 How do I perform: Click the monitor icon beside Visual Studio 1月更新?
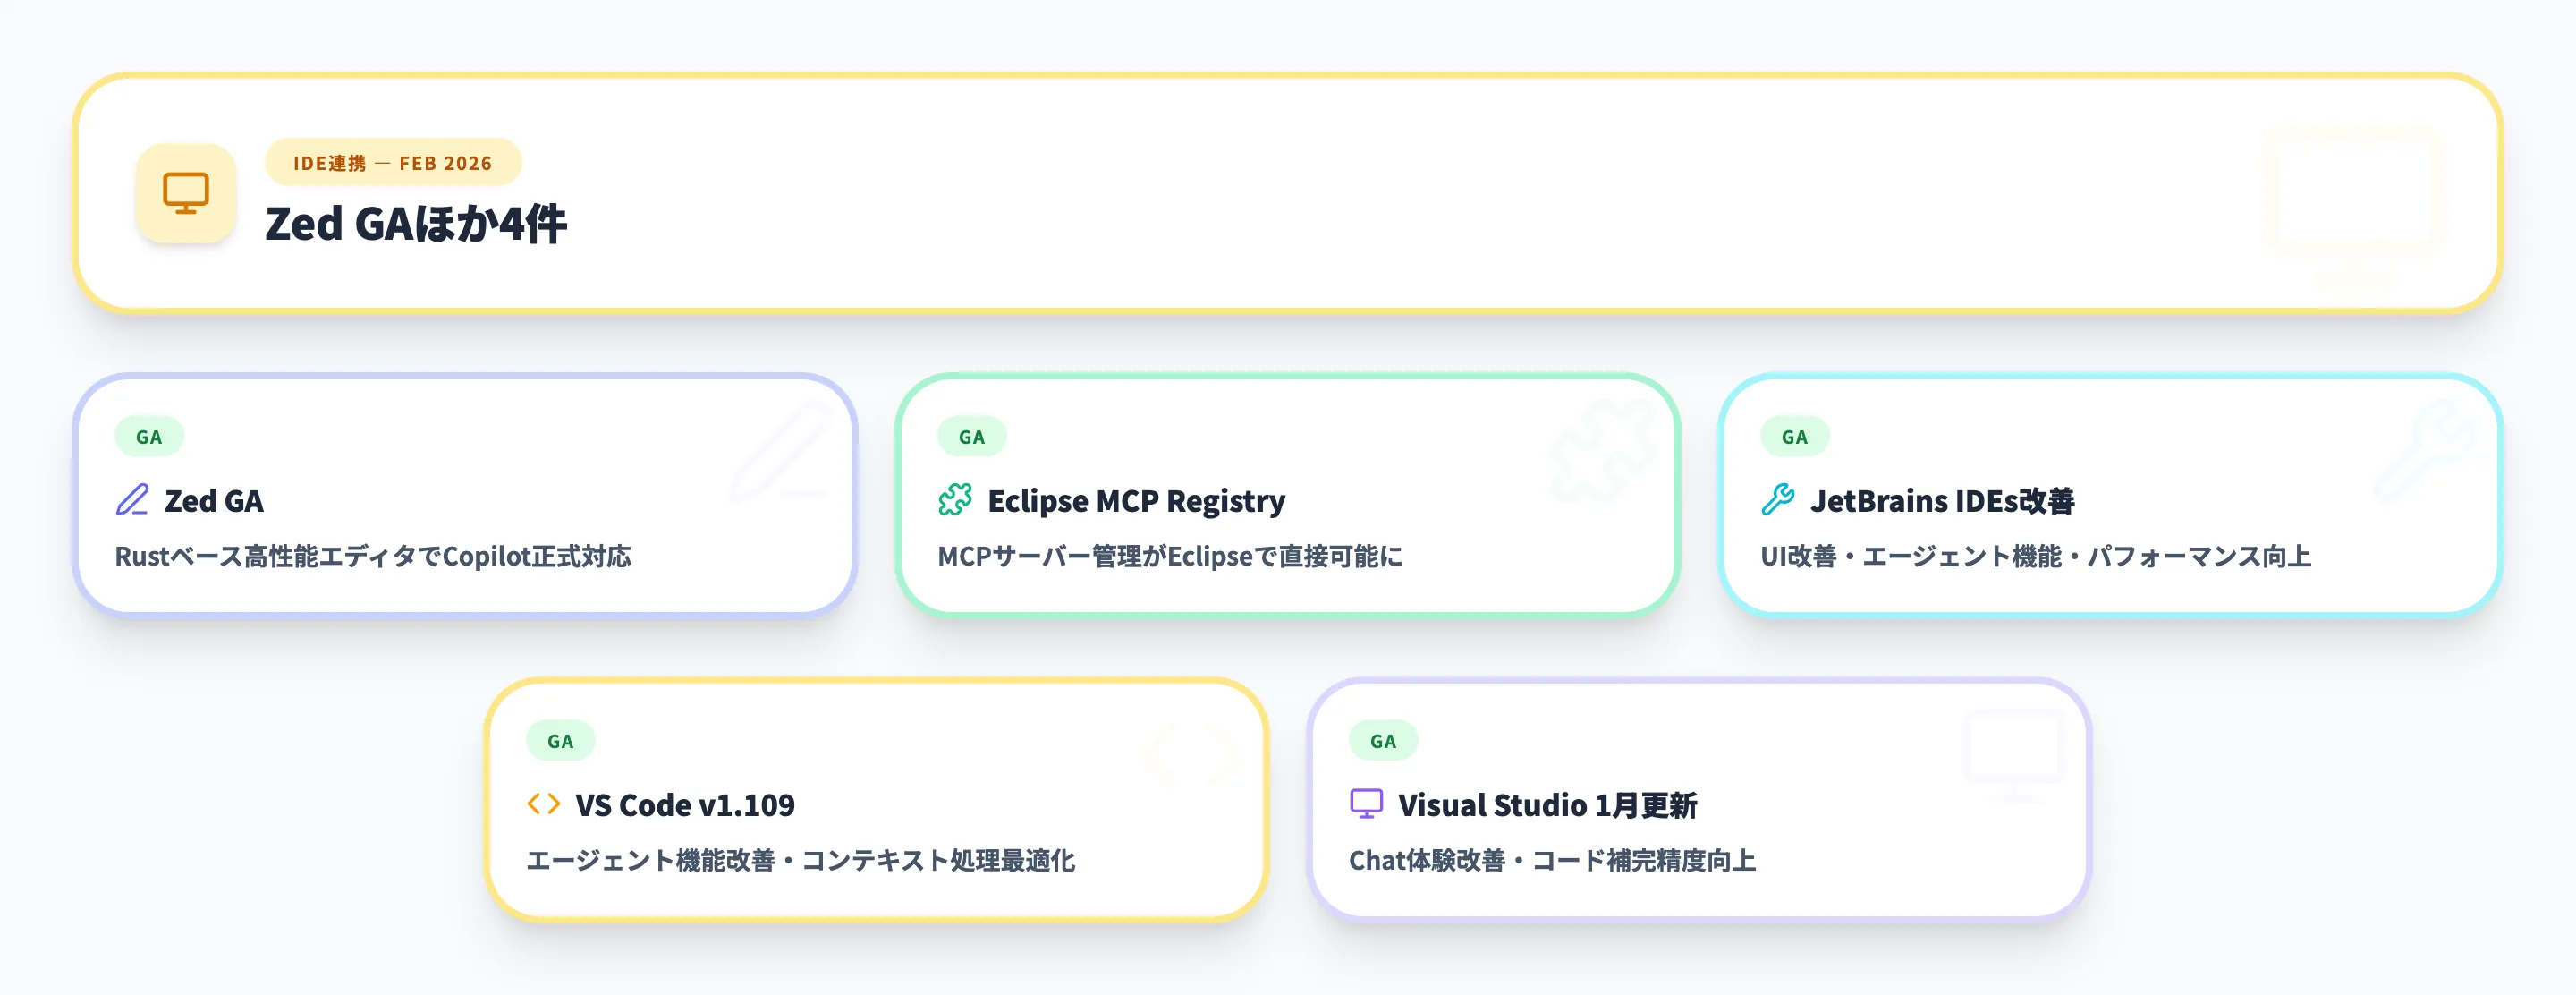point(1366,804)
